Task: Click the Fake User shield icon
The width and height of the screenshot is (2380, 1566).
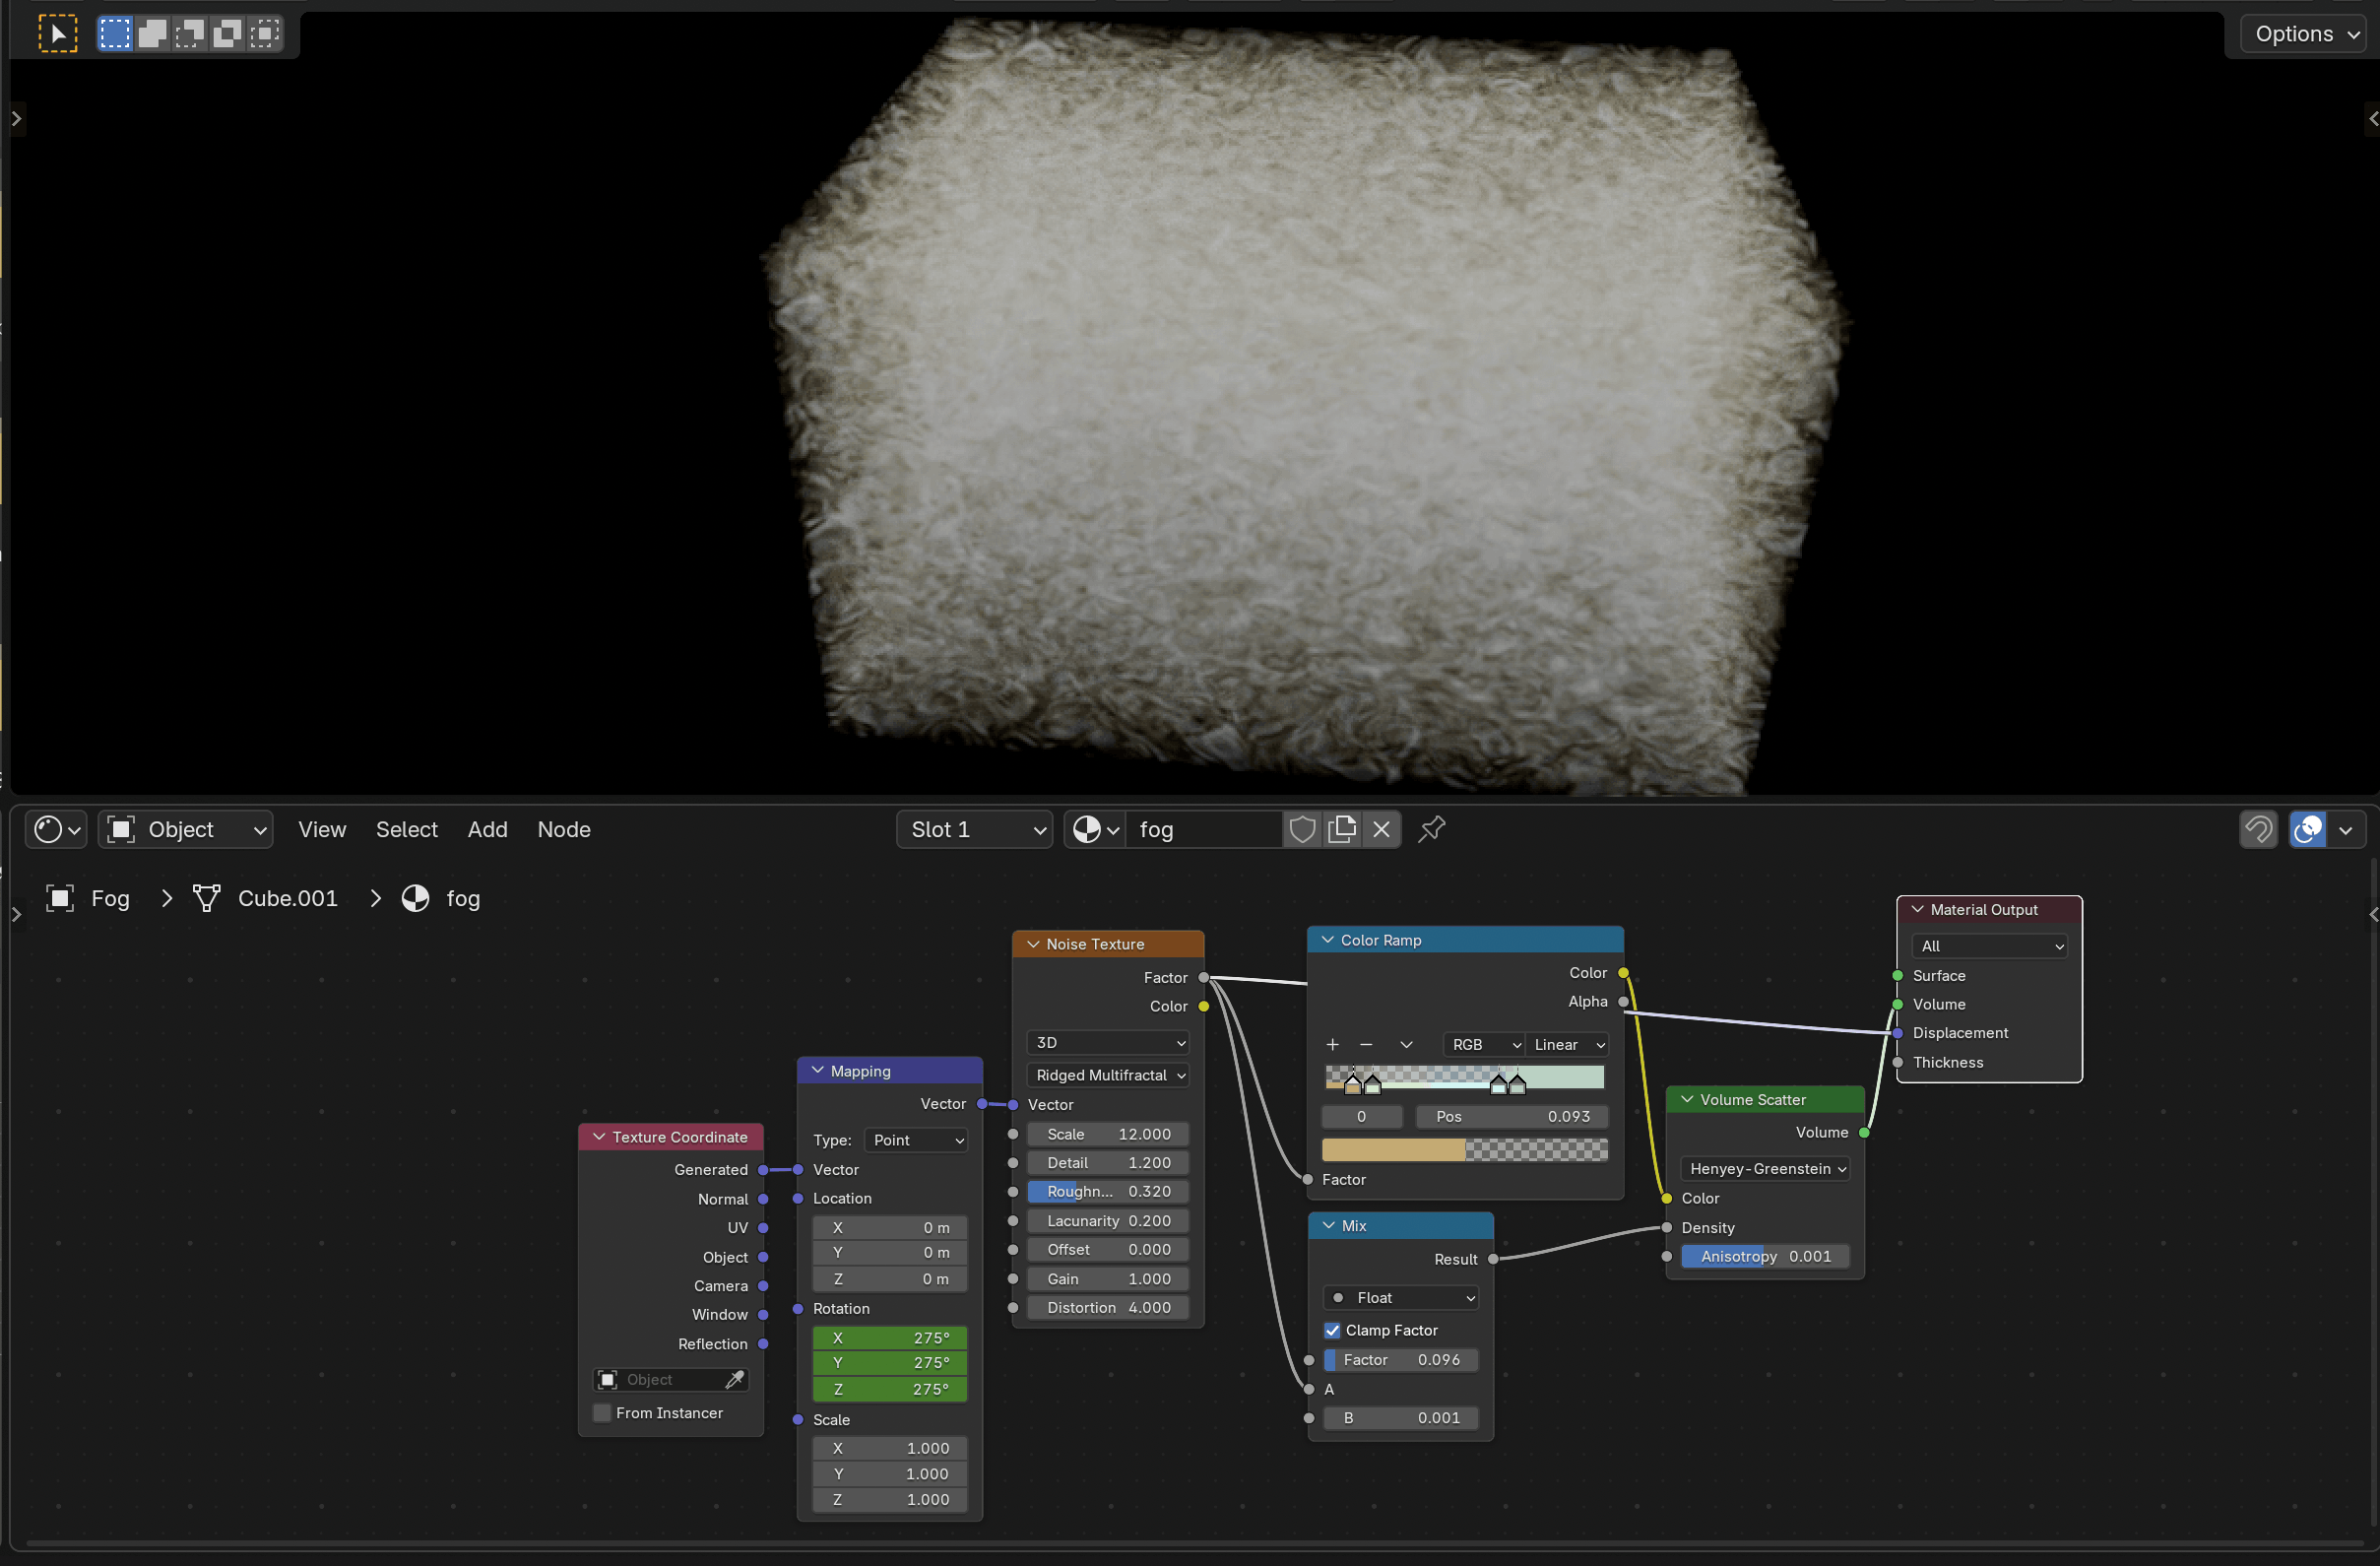Action: [1302, 829]
